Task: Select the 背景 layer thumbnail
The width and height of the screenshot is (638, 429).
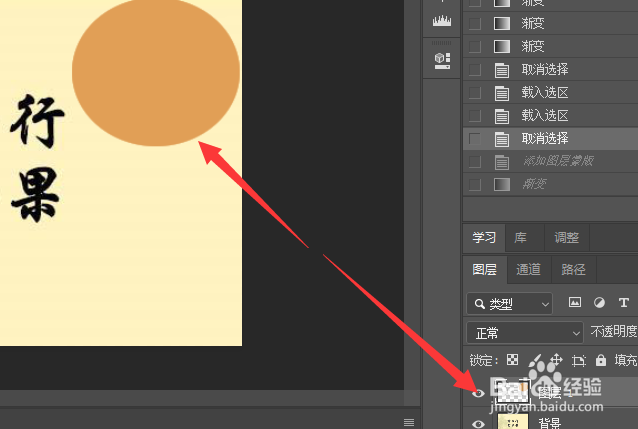Action: pyautogui.click(x=513, y=422)
